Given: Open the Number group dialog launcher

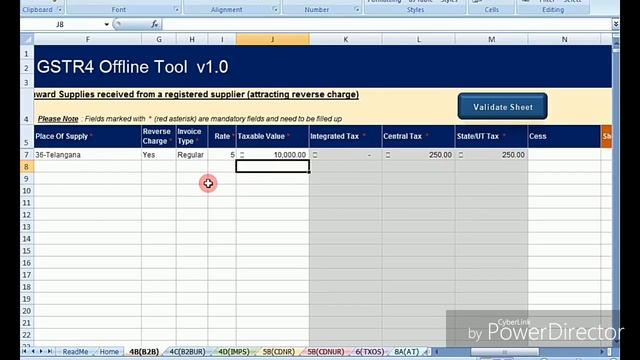Looking at the screenshot, I should tap(357, 10).
